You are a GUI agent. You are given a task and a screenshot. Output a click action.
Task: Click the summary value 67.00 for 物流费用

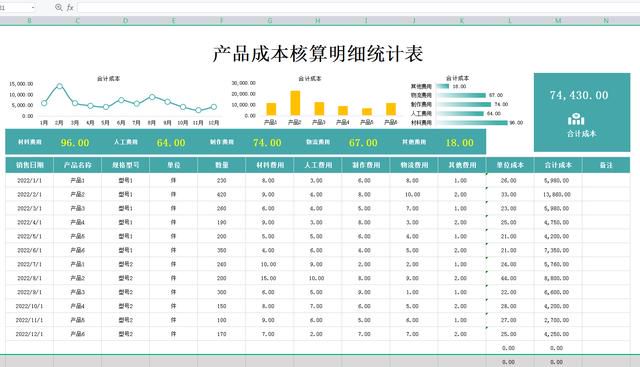pyautogui.click(x=363, y=143)
